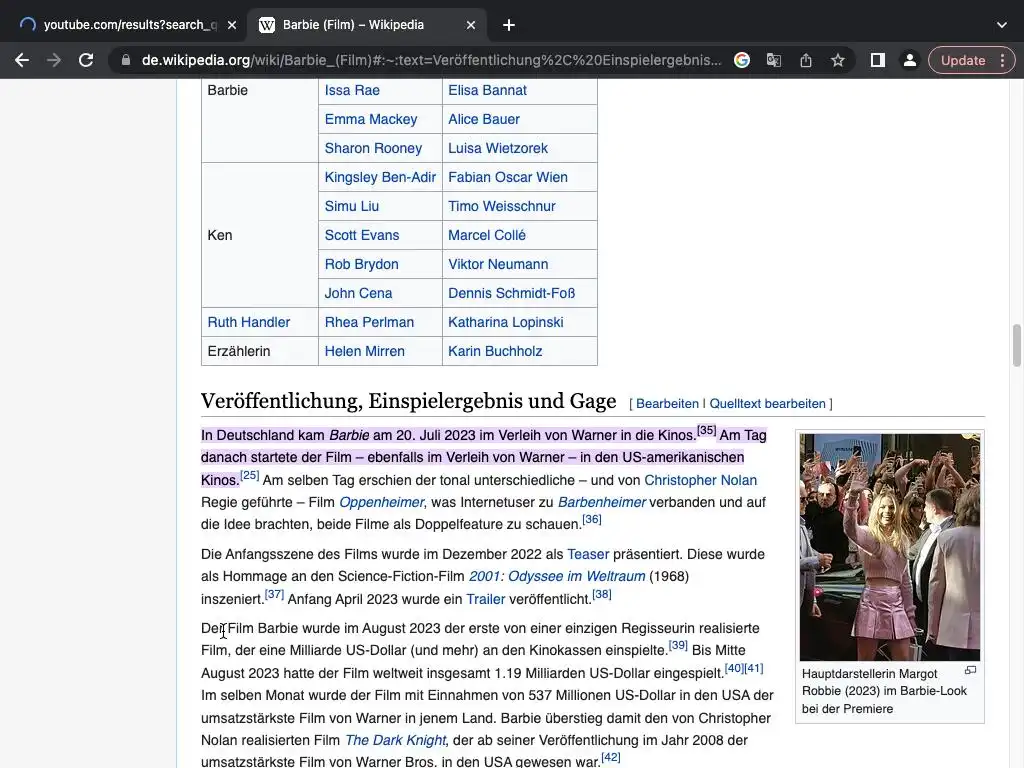This screenshot has width=1024, height=768.
Task: Open the Viktor Neumann link
Action: pos(498,264)
